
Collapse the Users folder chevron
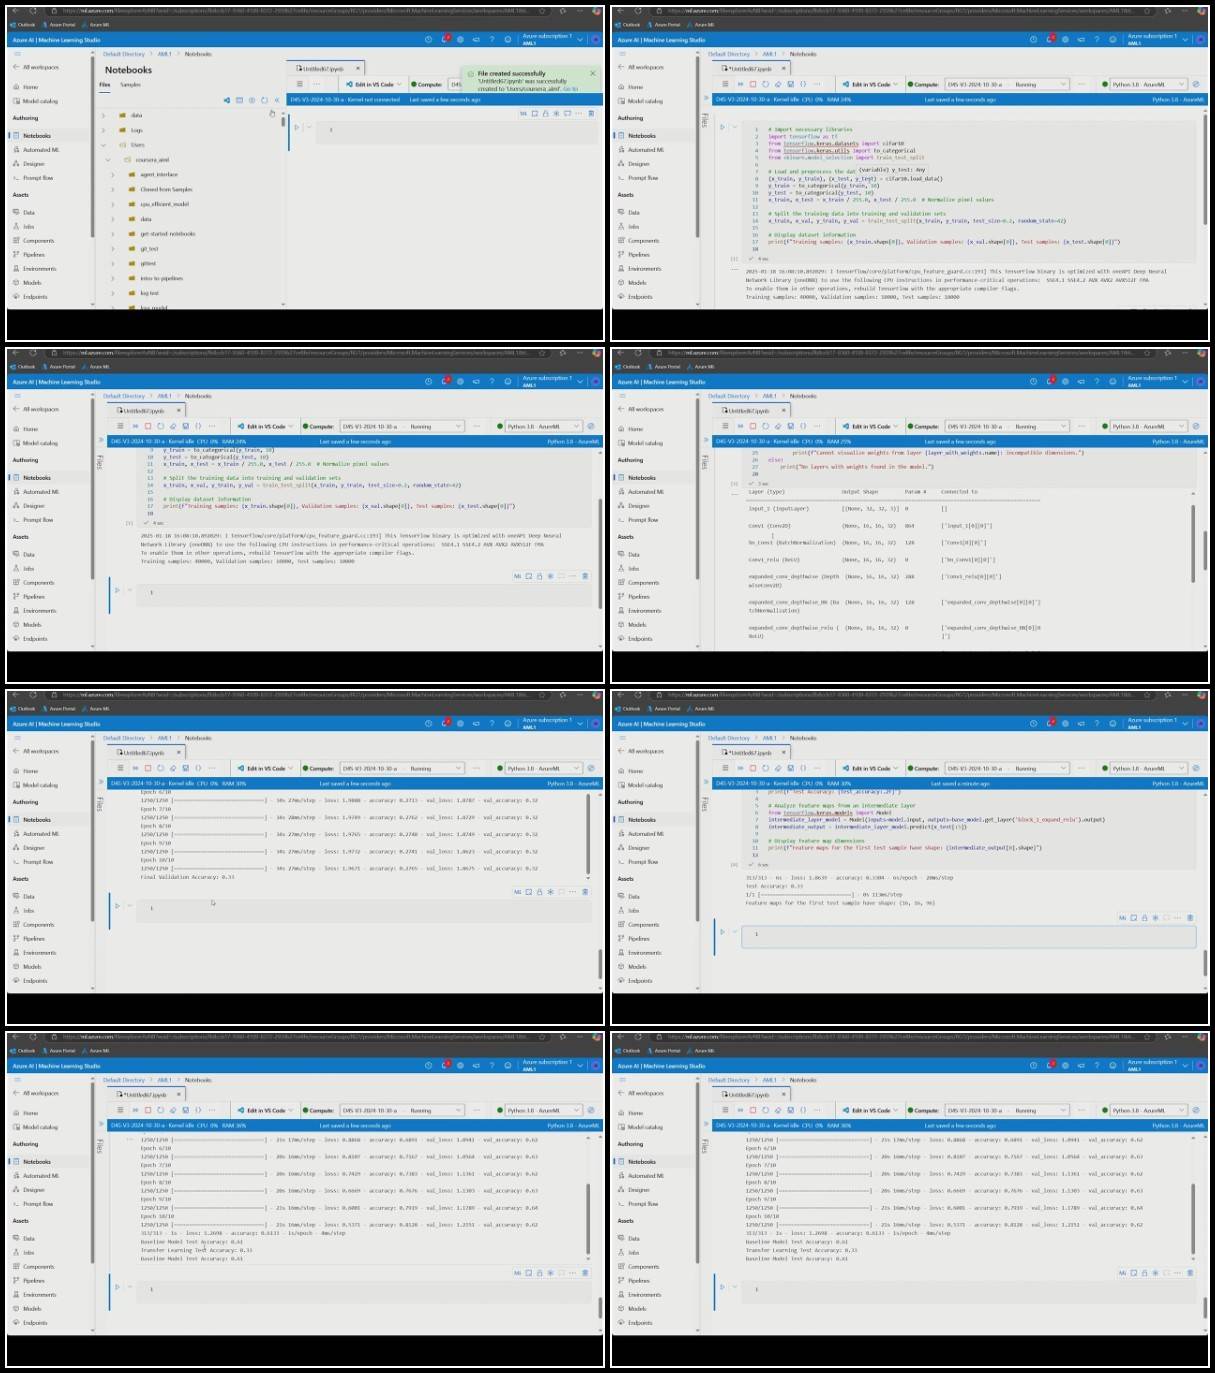(x=103, y=145)
